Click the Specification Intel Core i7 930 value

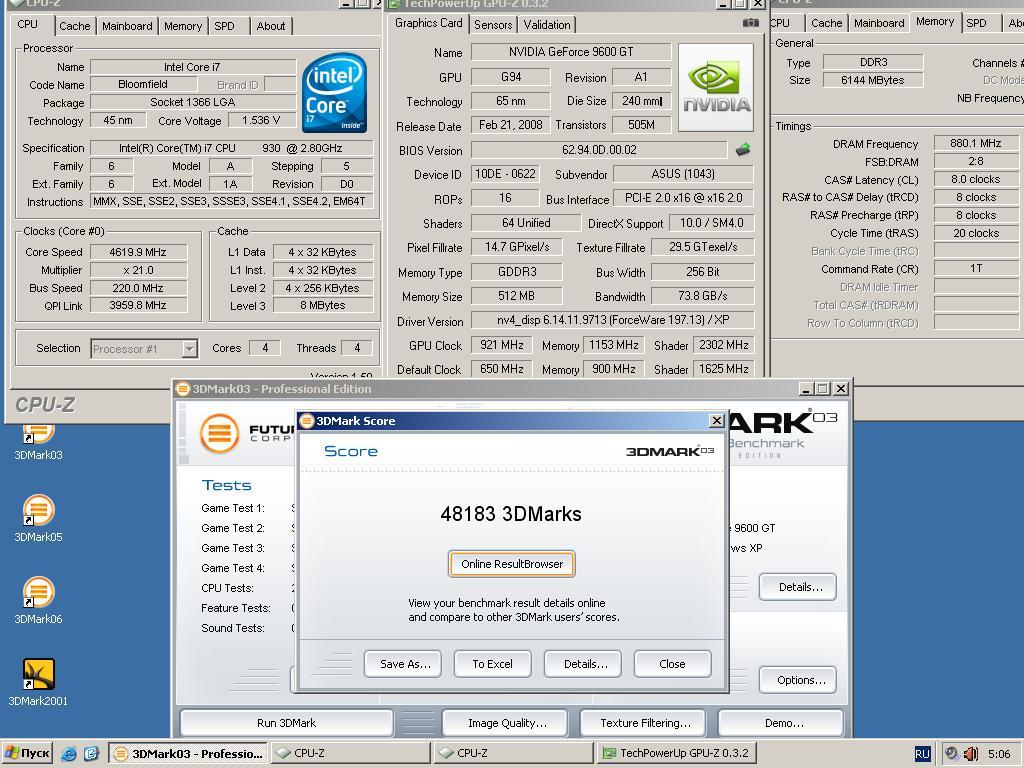click(x=231, y=148)
